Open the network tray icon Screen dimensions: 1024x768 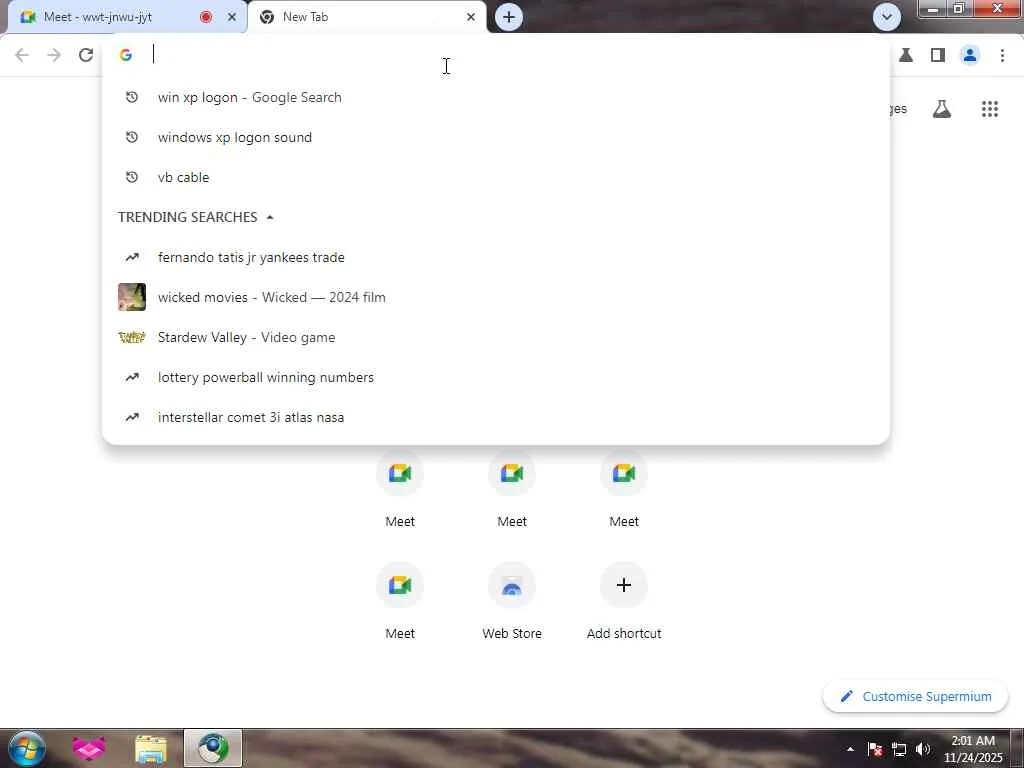pyautogui.click(x=899, y=749)
